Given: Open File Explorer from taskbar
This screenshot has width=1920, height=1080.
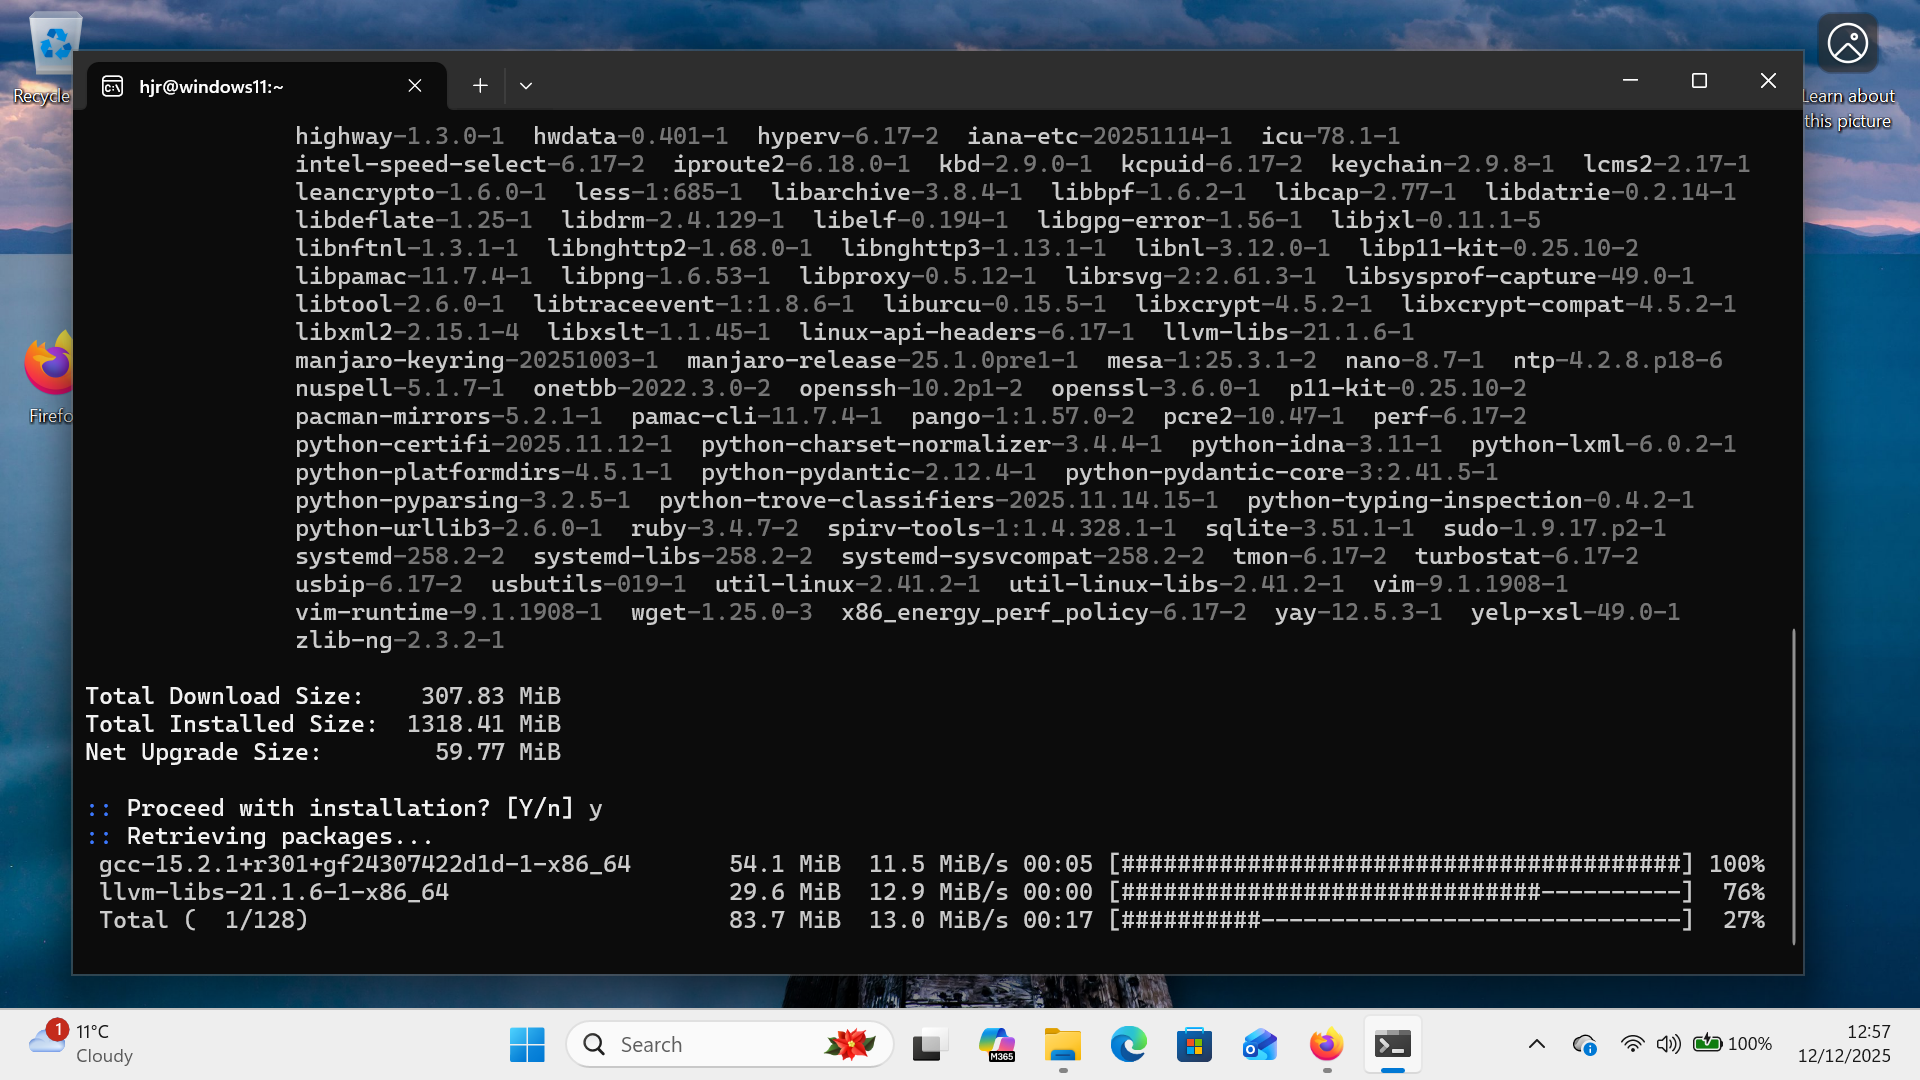Looking at the screenshot, I should pos(1063,1045).
